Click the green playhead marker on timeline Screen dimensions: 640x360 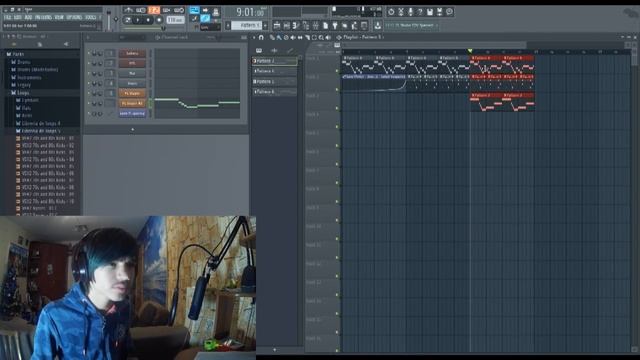470,51
